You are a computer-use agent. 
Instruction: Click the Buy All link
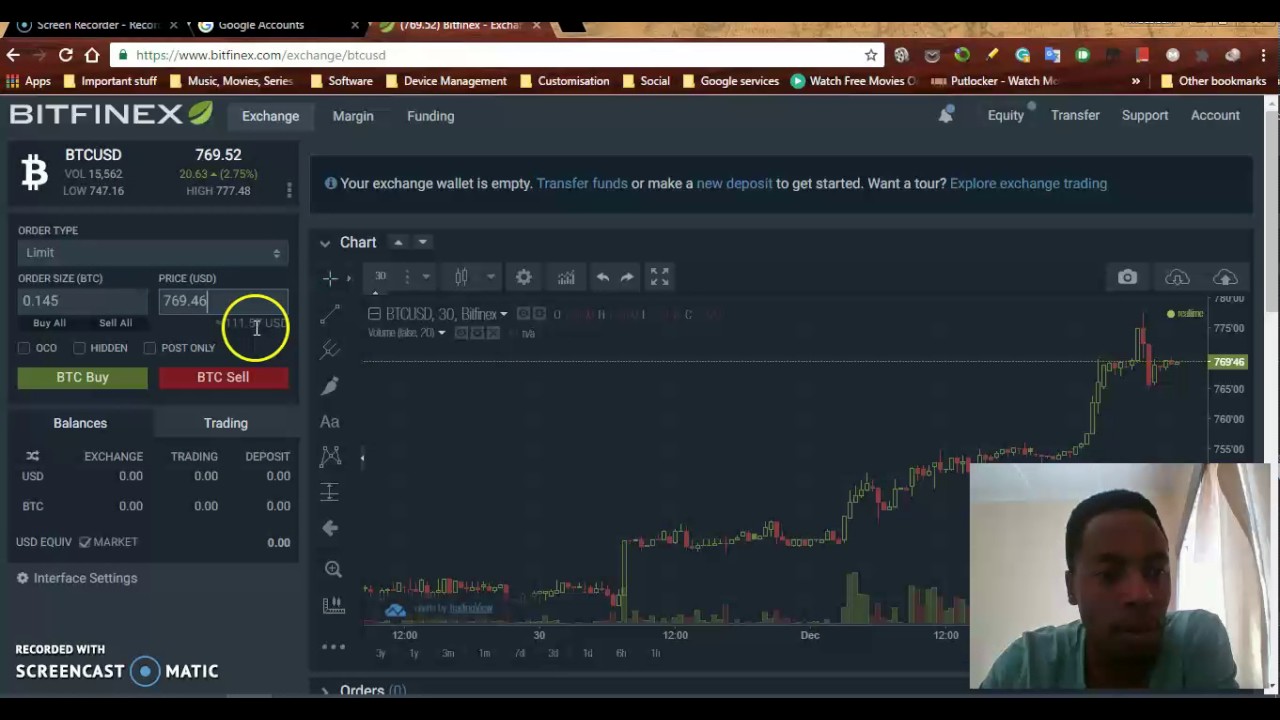point(49,323)
